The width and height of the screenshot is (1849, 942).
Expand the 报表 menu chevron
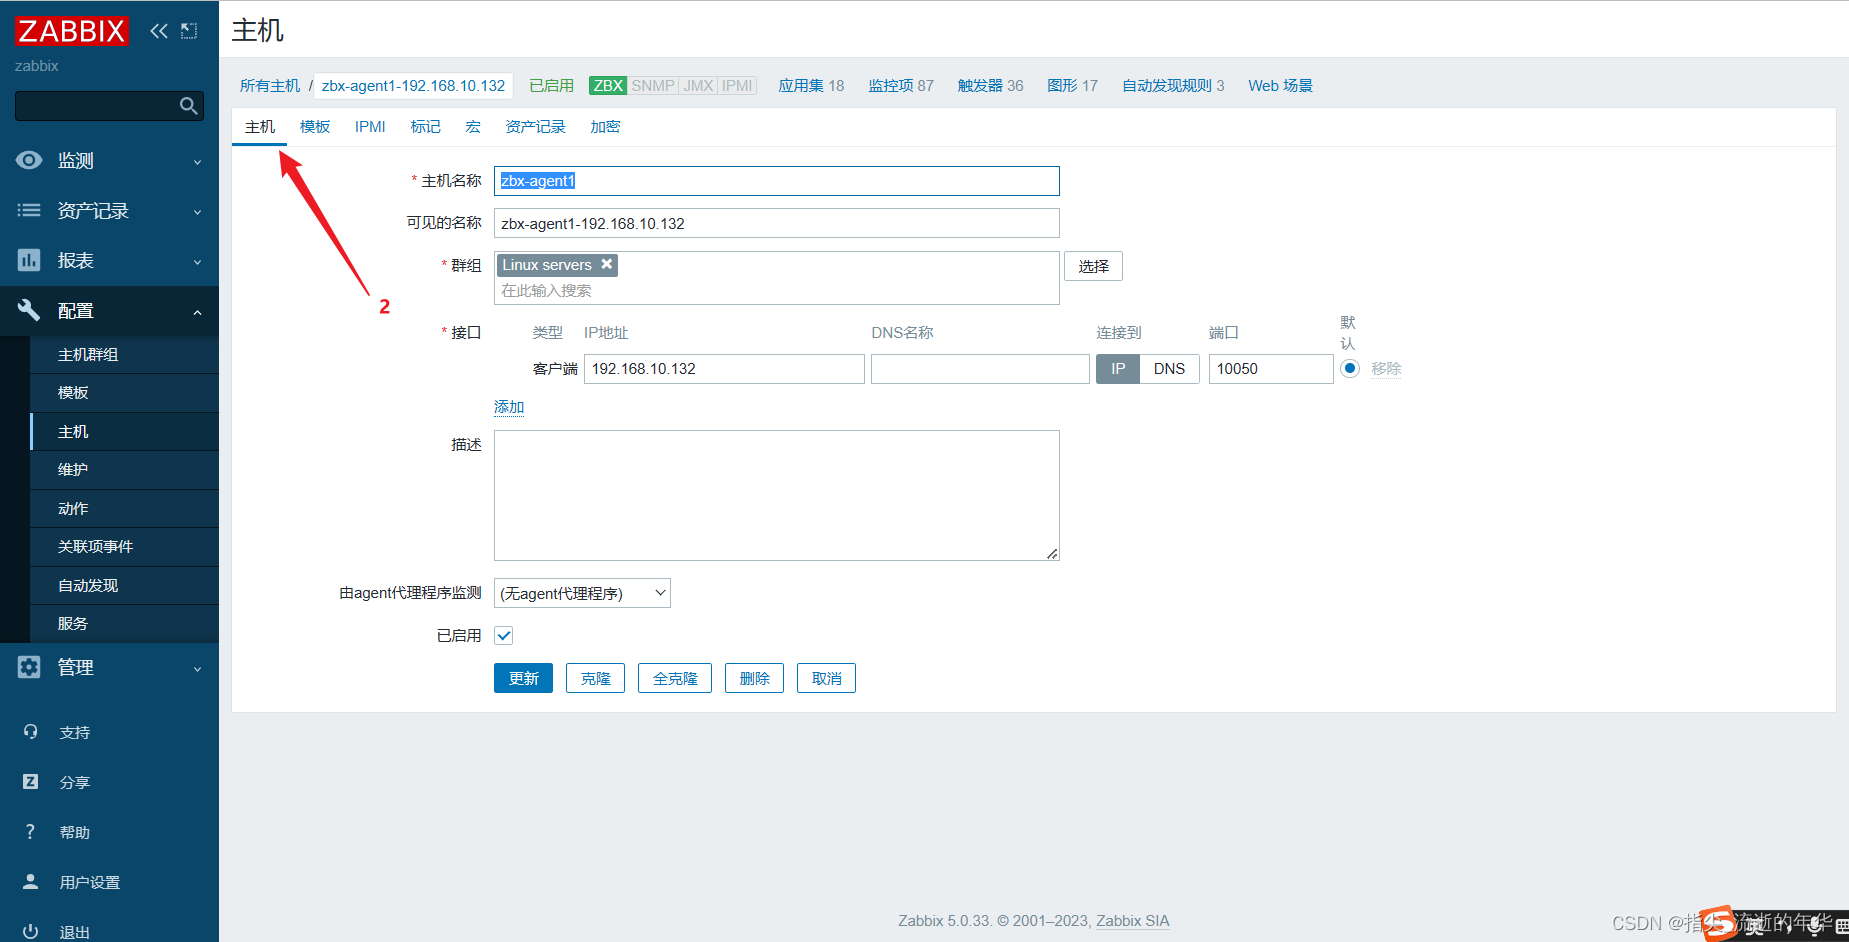[197, 262]
